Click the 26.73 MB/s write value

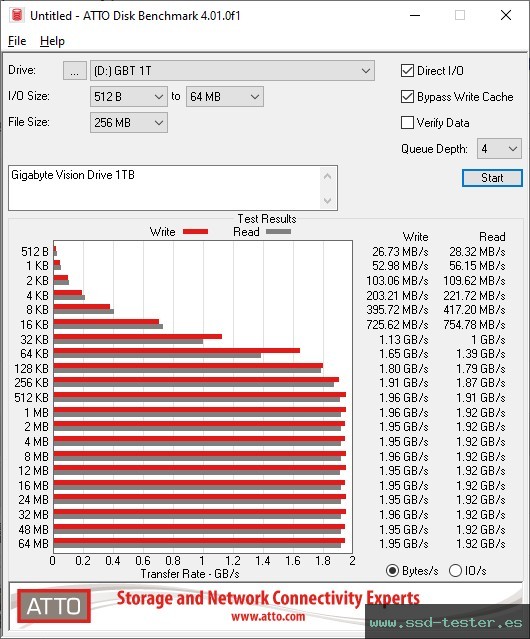click(400, 252)
